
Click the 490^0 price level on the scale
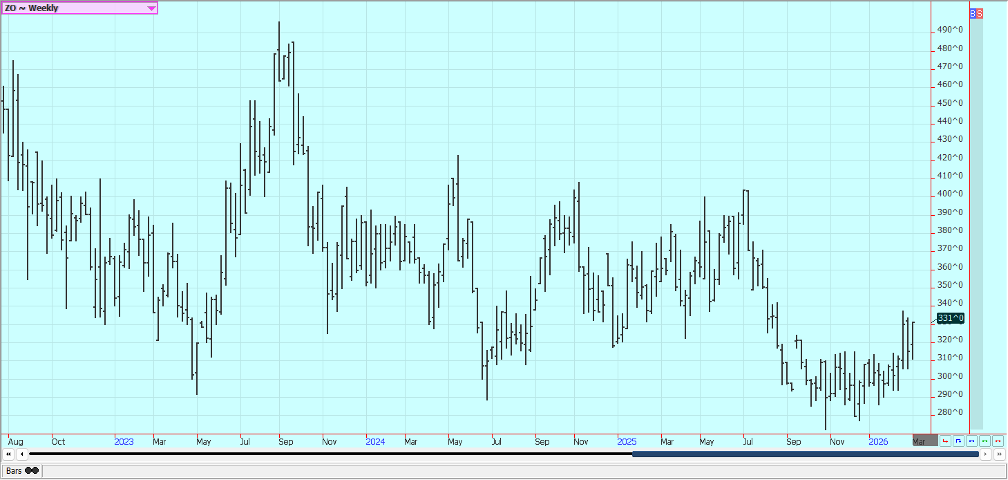point(950,30)
